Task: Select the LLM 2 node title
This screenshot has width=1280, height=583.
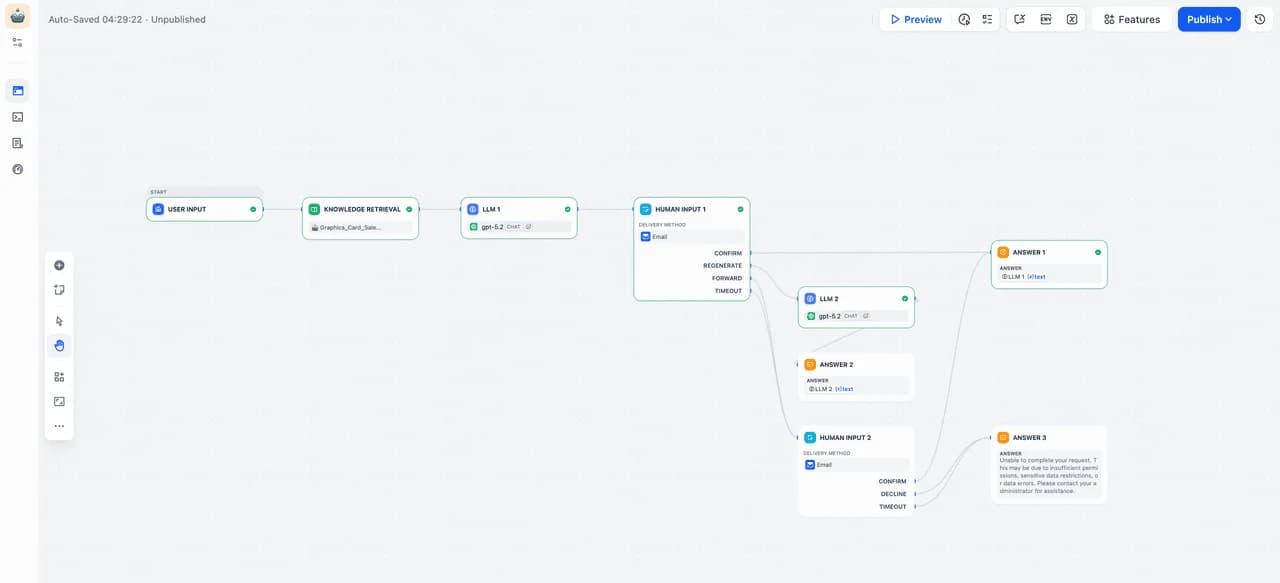Action: point(829,298)
